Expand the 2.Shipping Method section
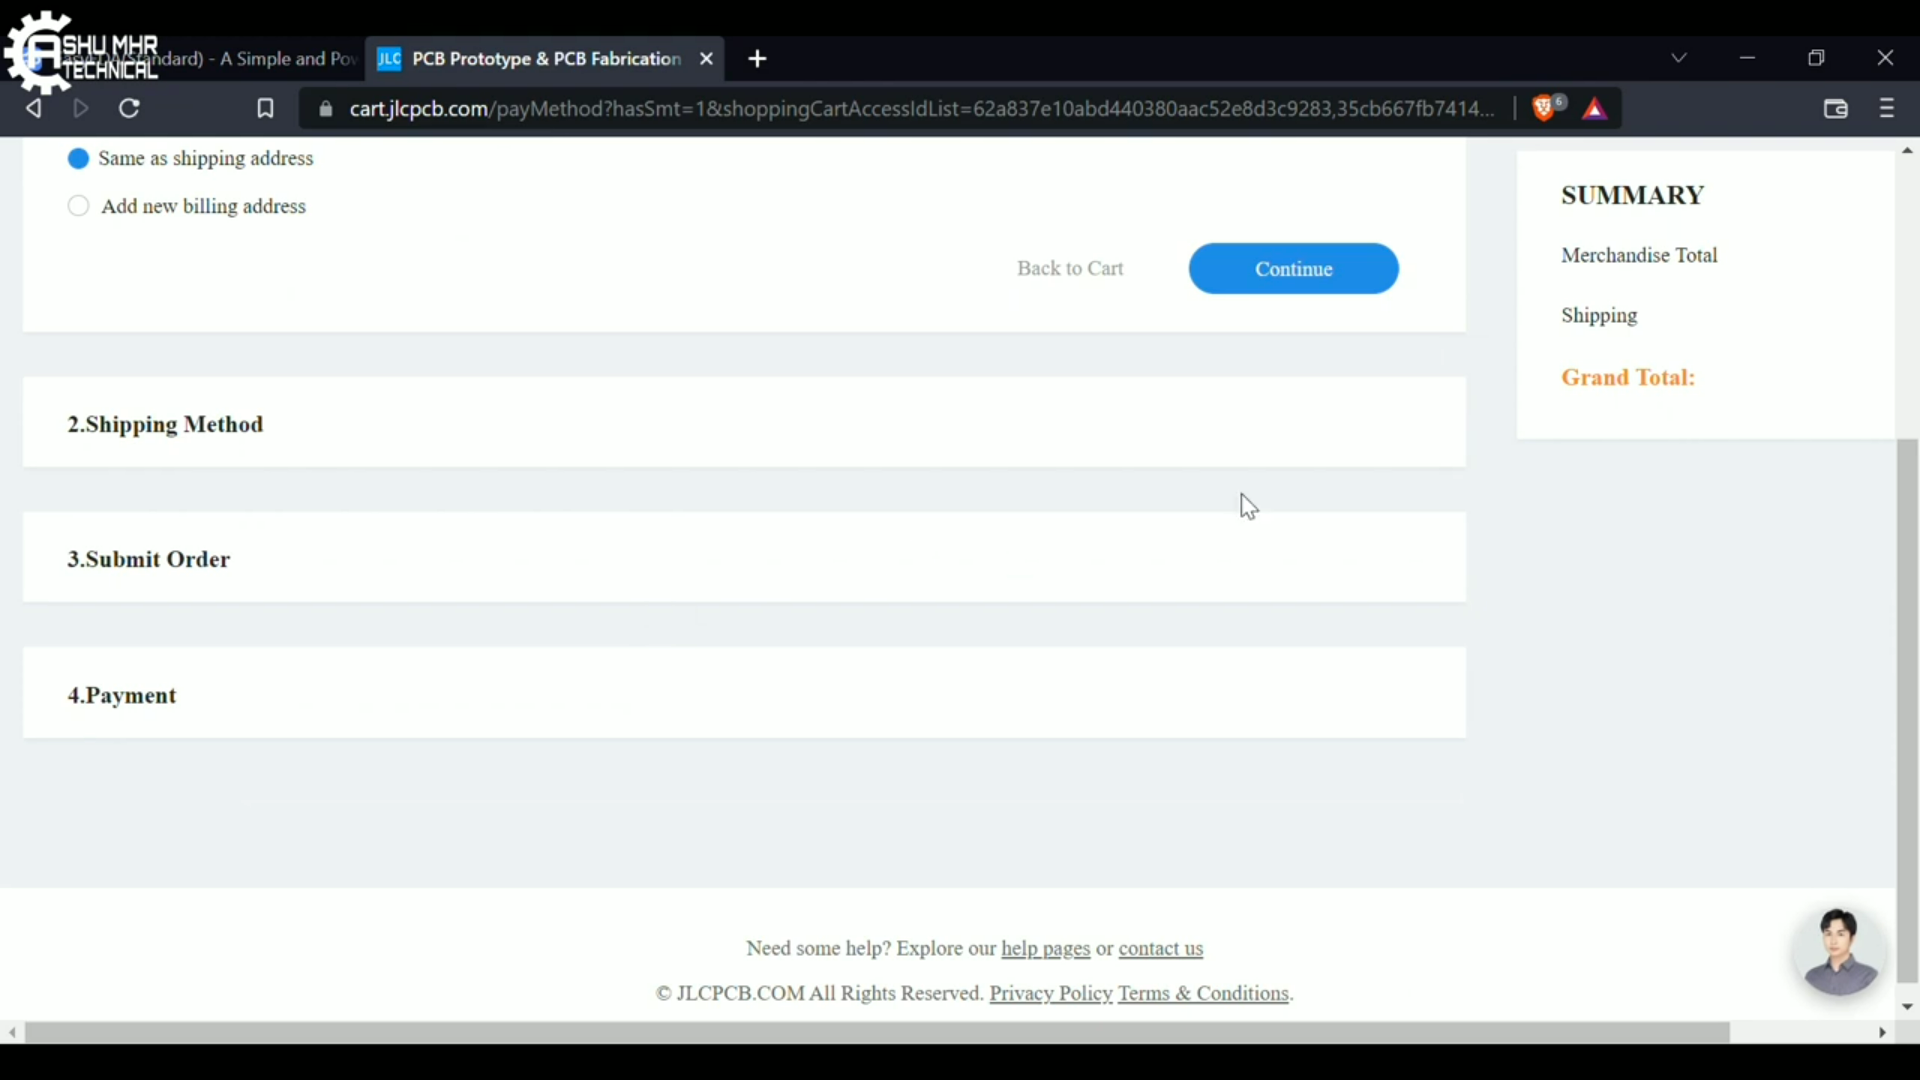 166,425
